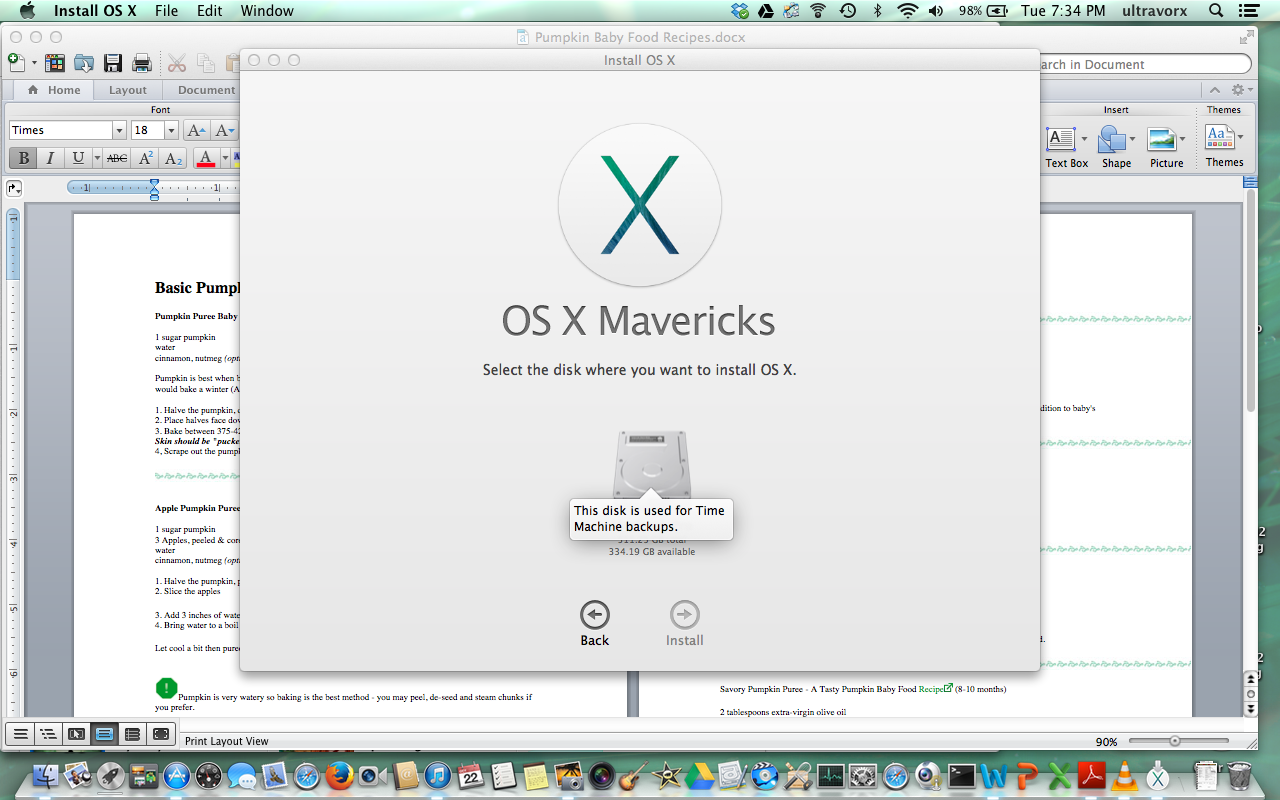Click the greyed Install arrow button
The width and height of the screenshot is (1280, 800).
[685, 615]
